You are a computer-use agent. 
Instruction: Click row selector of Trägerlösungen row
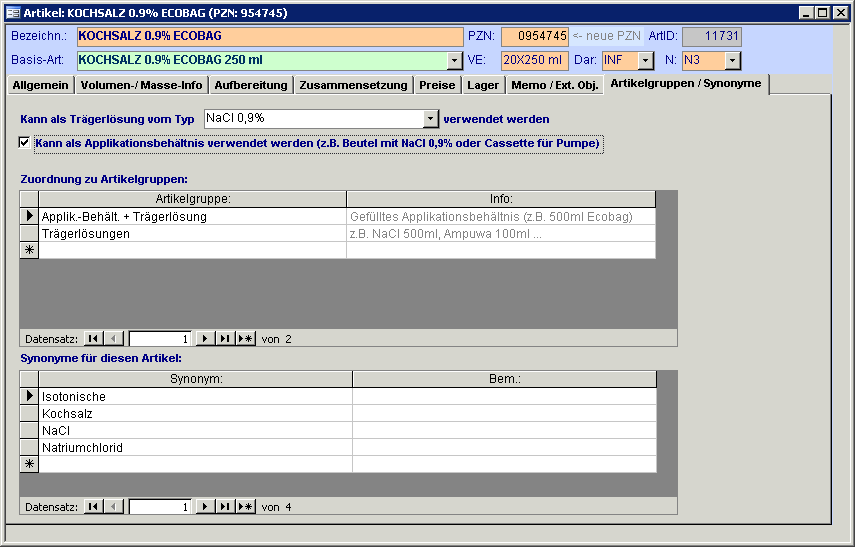click(29, 233)
